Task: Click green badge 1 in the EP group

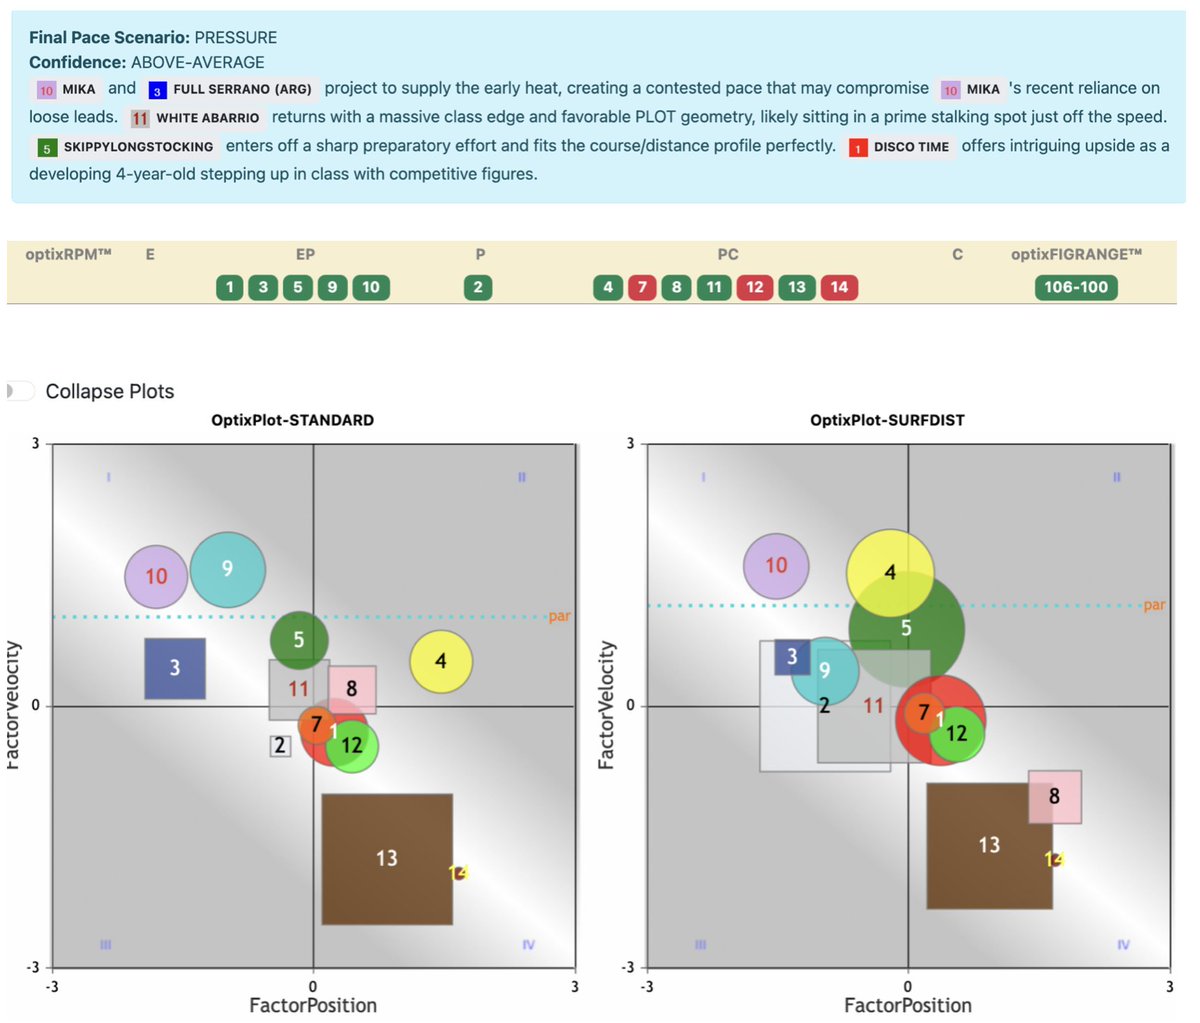Action: 229,287
